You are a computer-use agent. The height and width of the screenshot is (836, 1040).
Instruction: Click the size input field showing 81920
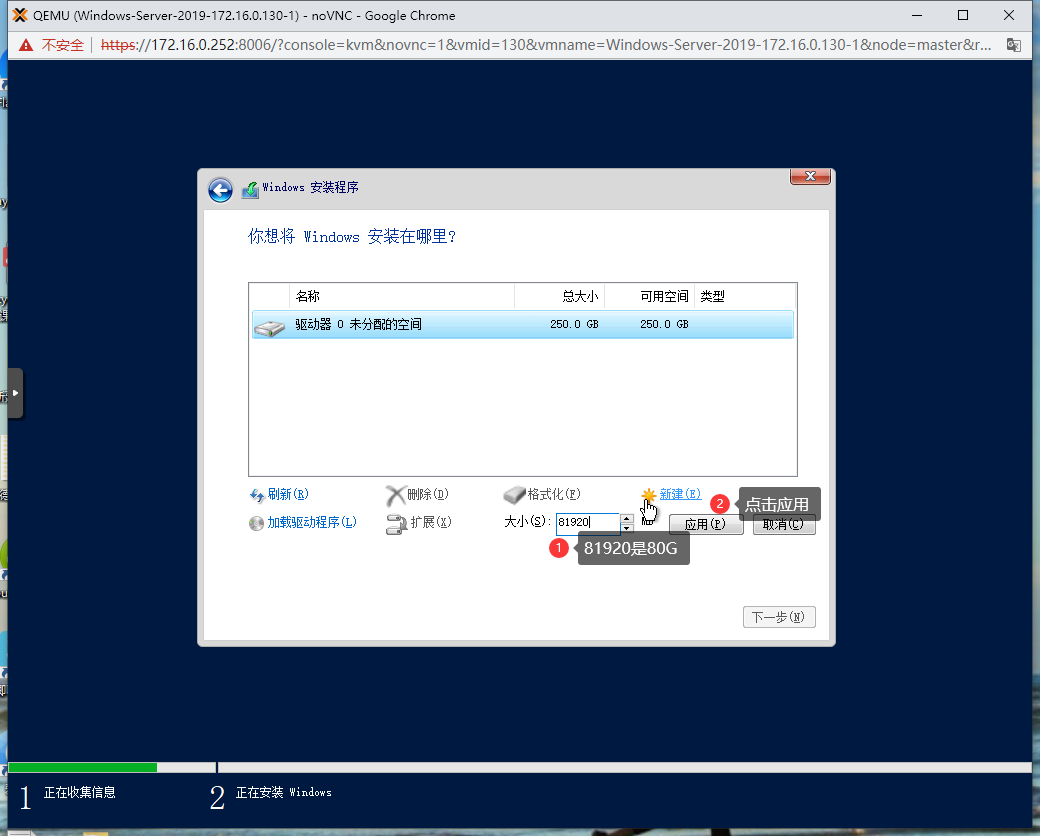point(588,522)
